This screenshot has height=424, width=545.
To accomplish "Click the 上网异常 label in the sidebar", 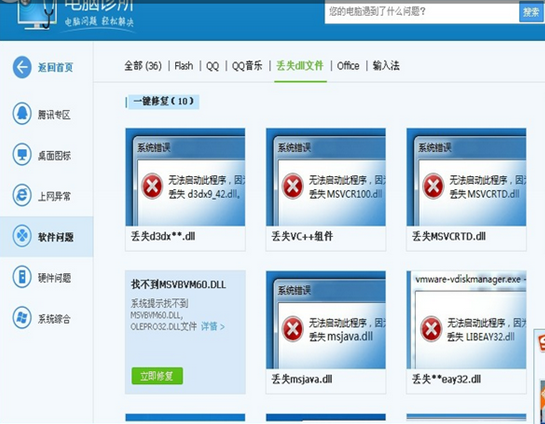I will point(54,196).
